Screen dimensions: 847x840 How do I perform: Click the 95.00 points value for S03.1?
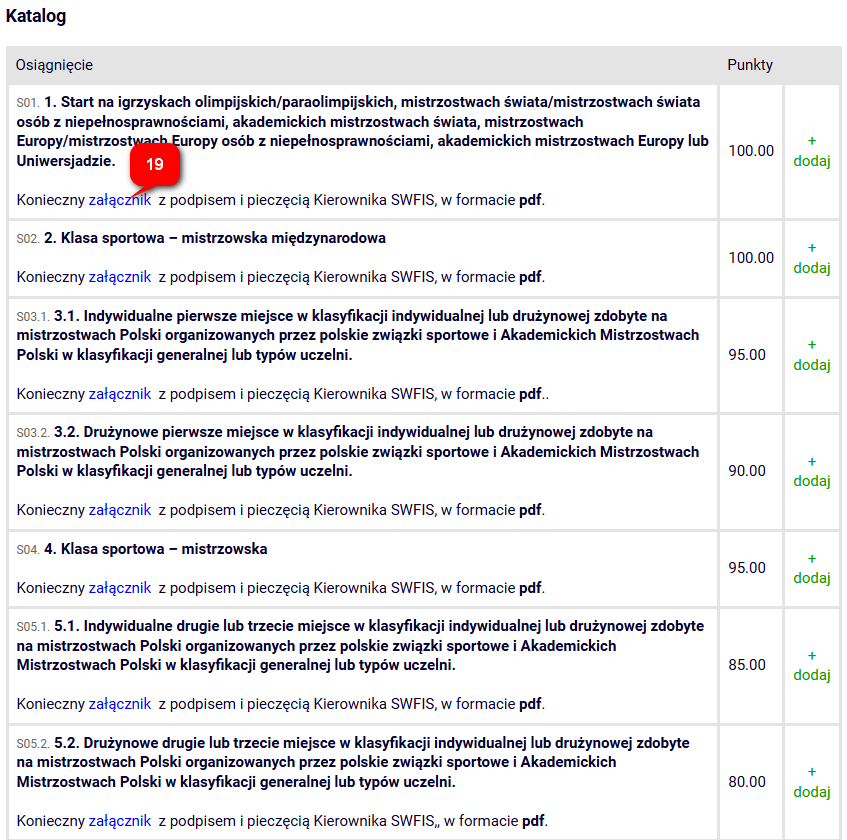point(747,355)
